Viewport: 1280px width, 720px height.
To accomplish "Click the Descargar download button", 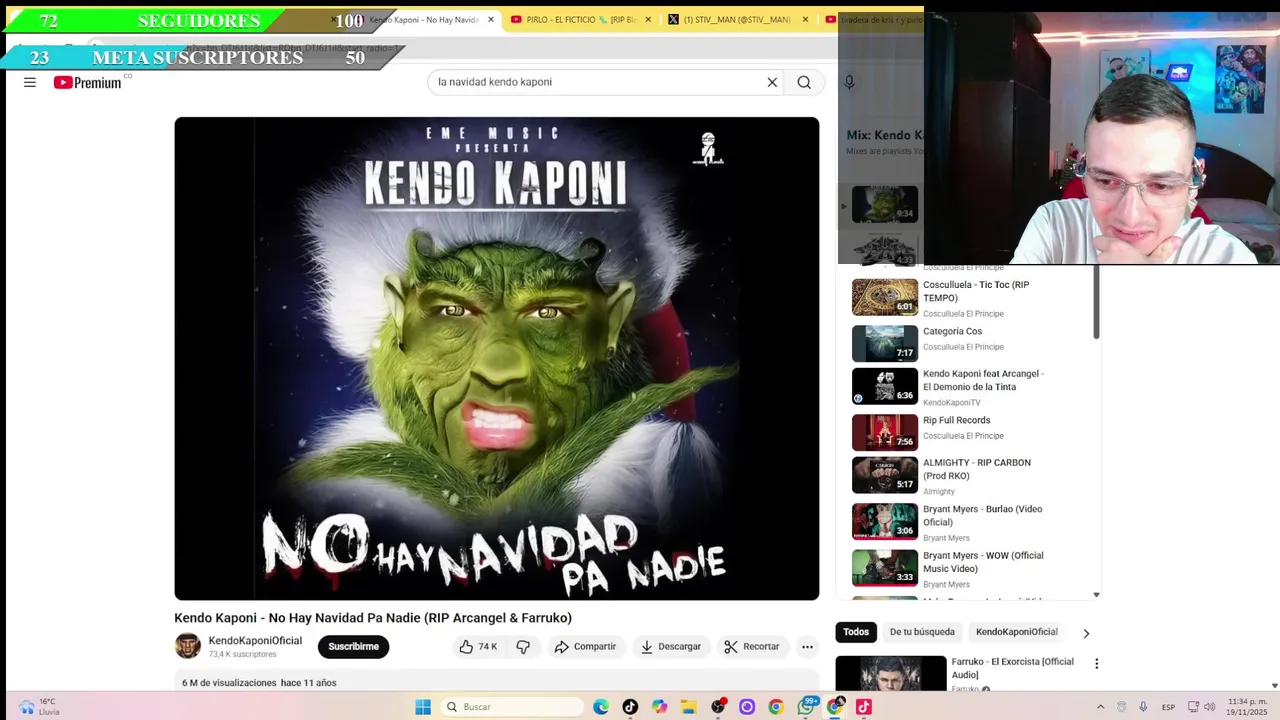I will 671,647.
